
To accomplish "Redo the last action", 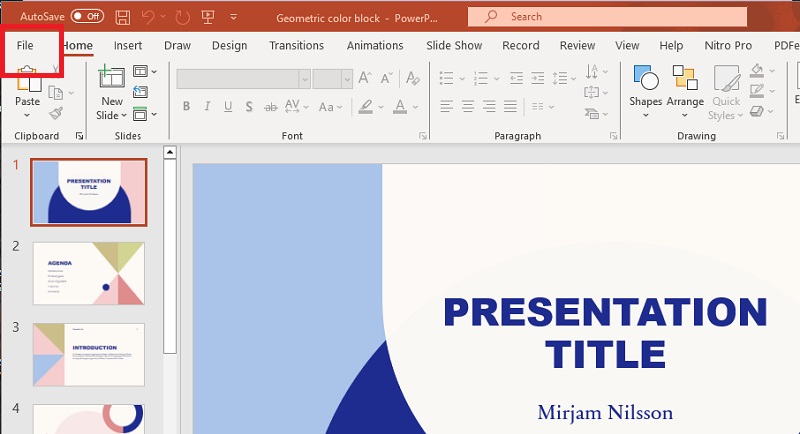I will (x=182, y=18).
